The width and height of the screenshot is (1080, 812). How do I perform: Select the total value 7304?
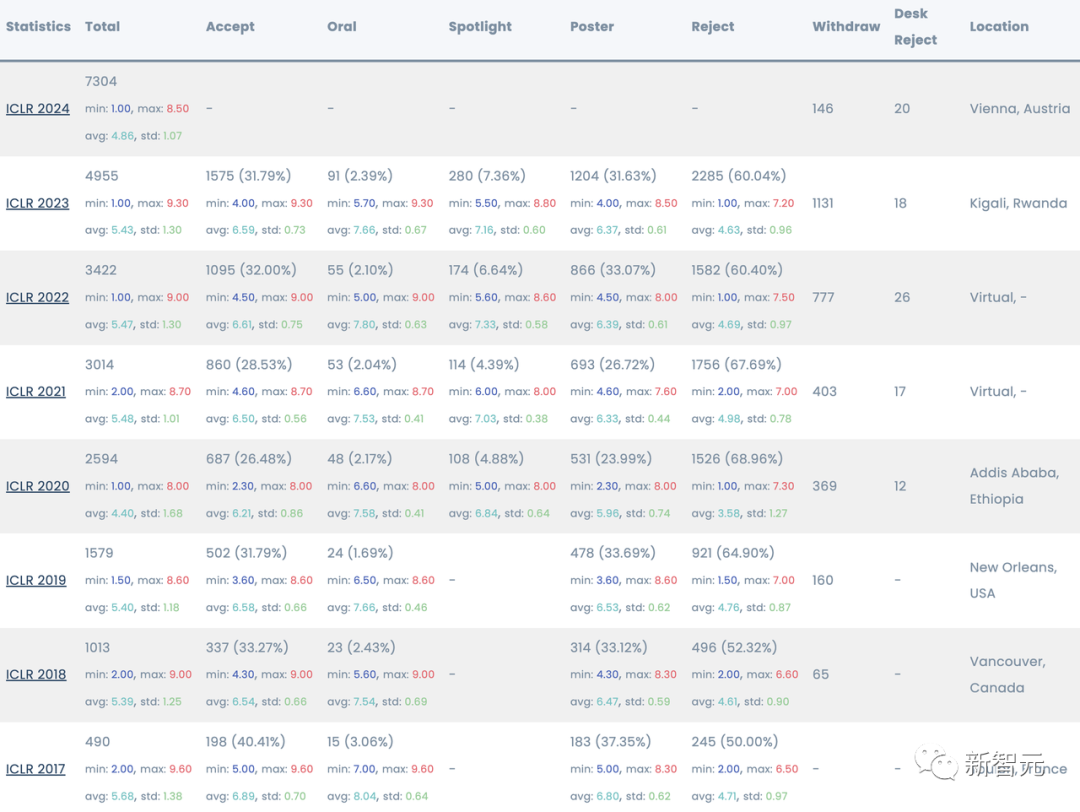[101, 81]
